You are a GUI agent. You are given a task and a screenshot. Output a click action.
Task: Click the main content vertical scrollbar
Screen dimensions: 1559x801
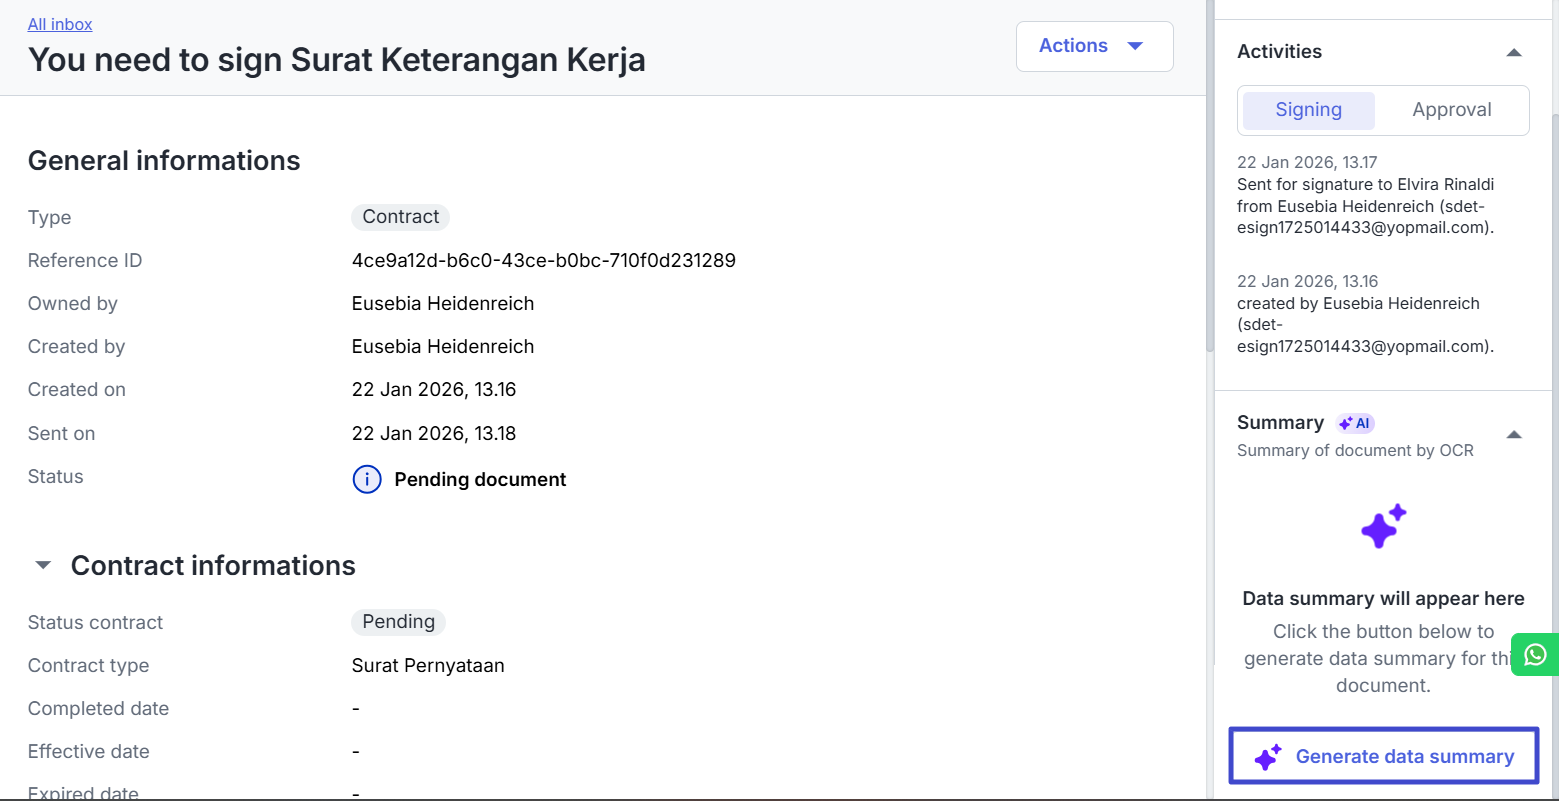[x=1209, y=200]
